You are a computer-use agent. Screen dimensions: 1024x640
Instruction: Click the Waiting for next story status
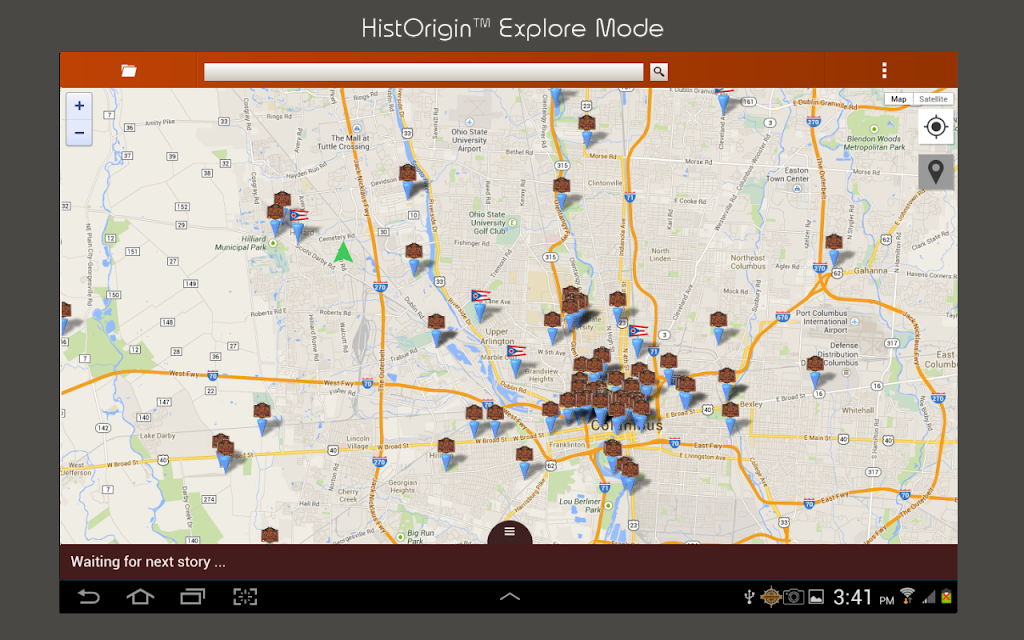click(x=148, y=562)
